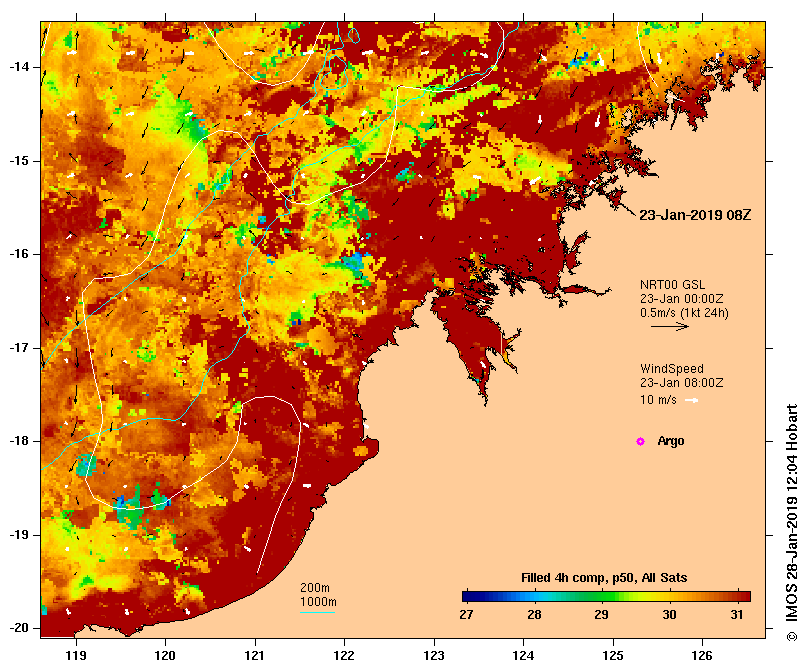Click the date label 23-Jan-2019 08Z

point(695,215)
